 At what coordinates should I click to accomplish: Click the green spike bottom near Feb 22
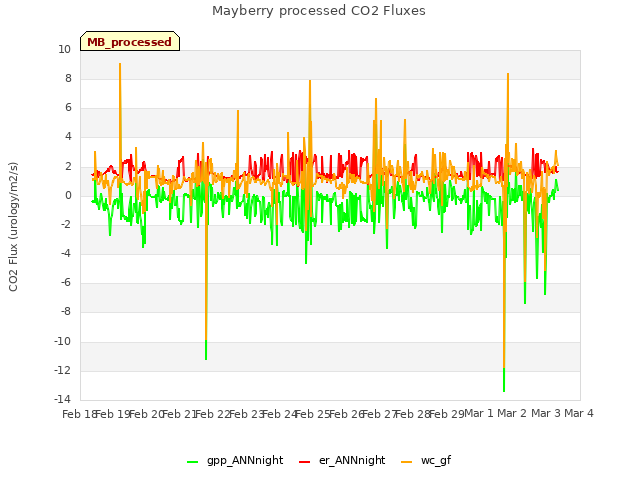point(206,359)
